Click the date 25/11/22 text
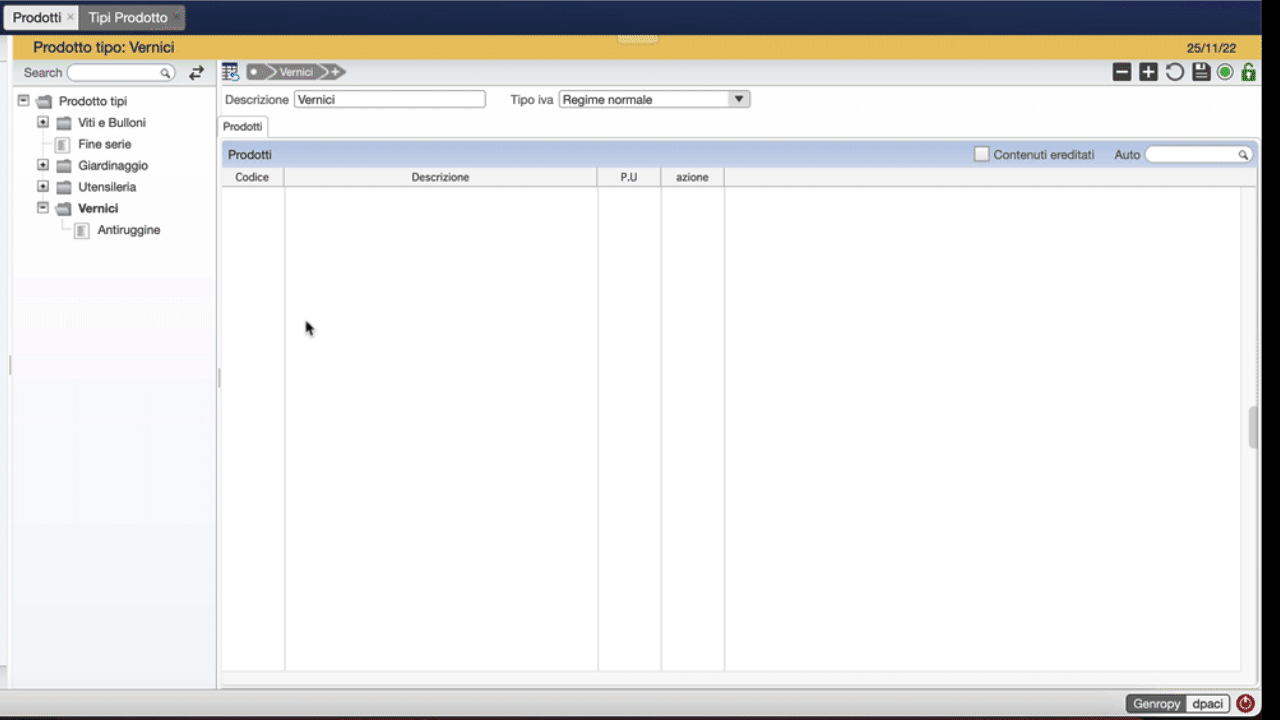 click(x=1211, y=48)
